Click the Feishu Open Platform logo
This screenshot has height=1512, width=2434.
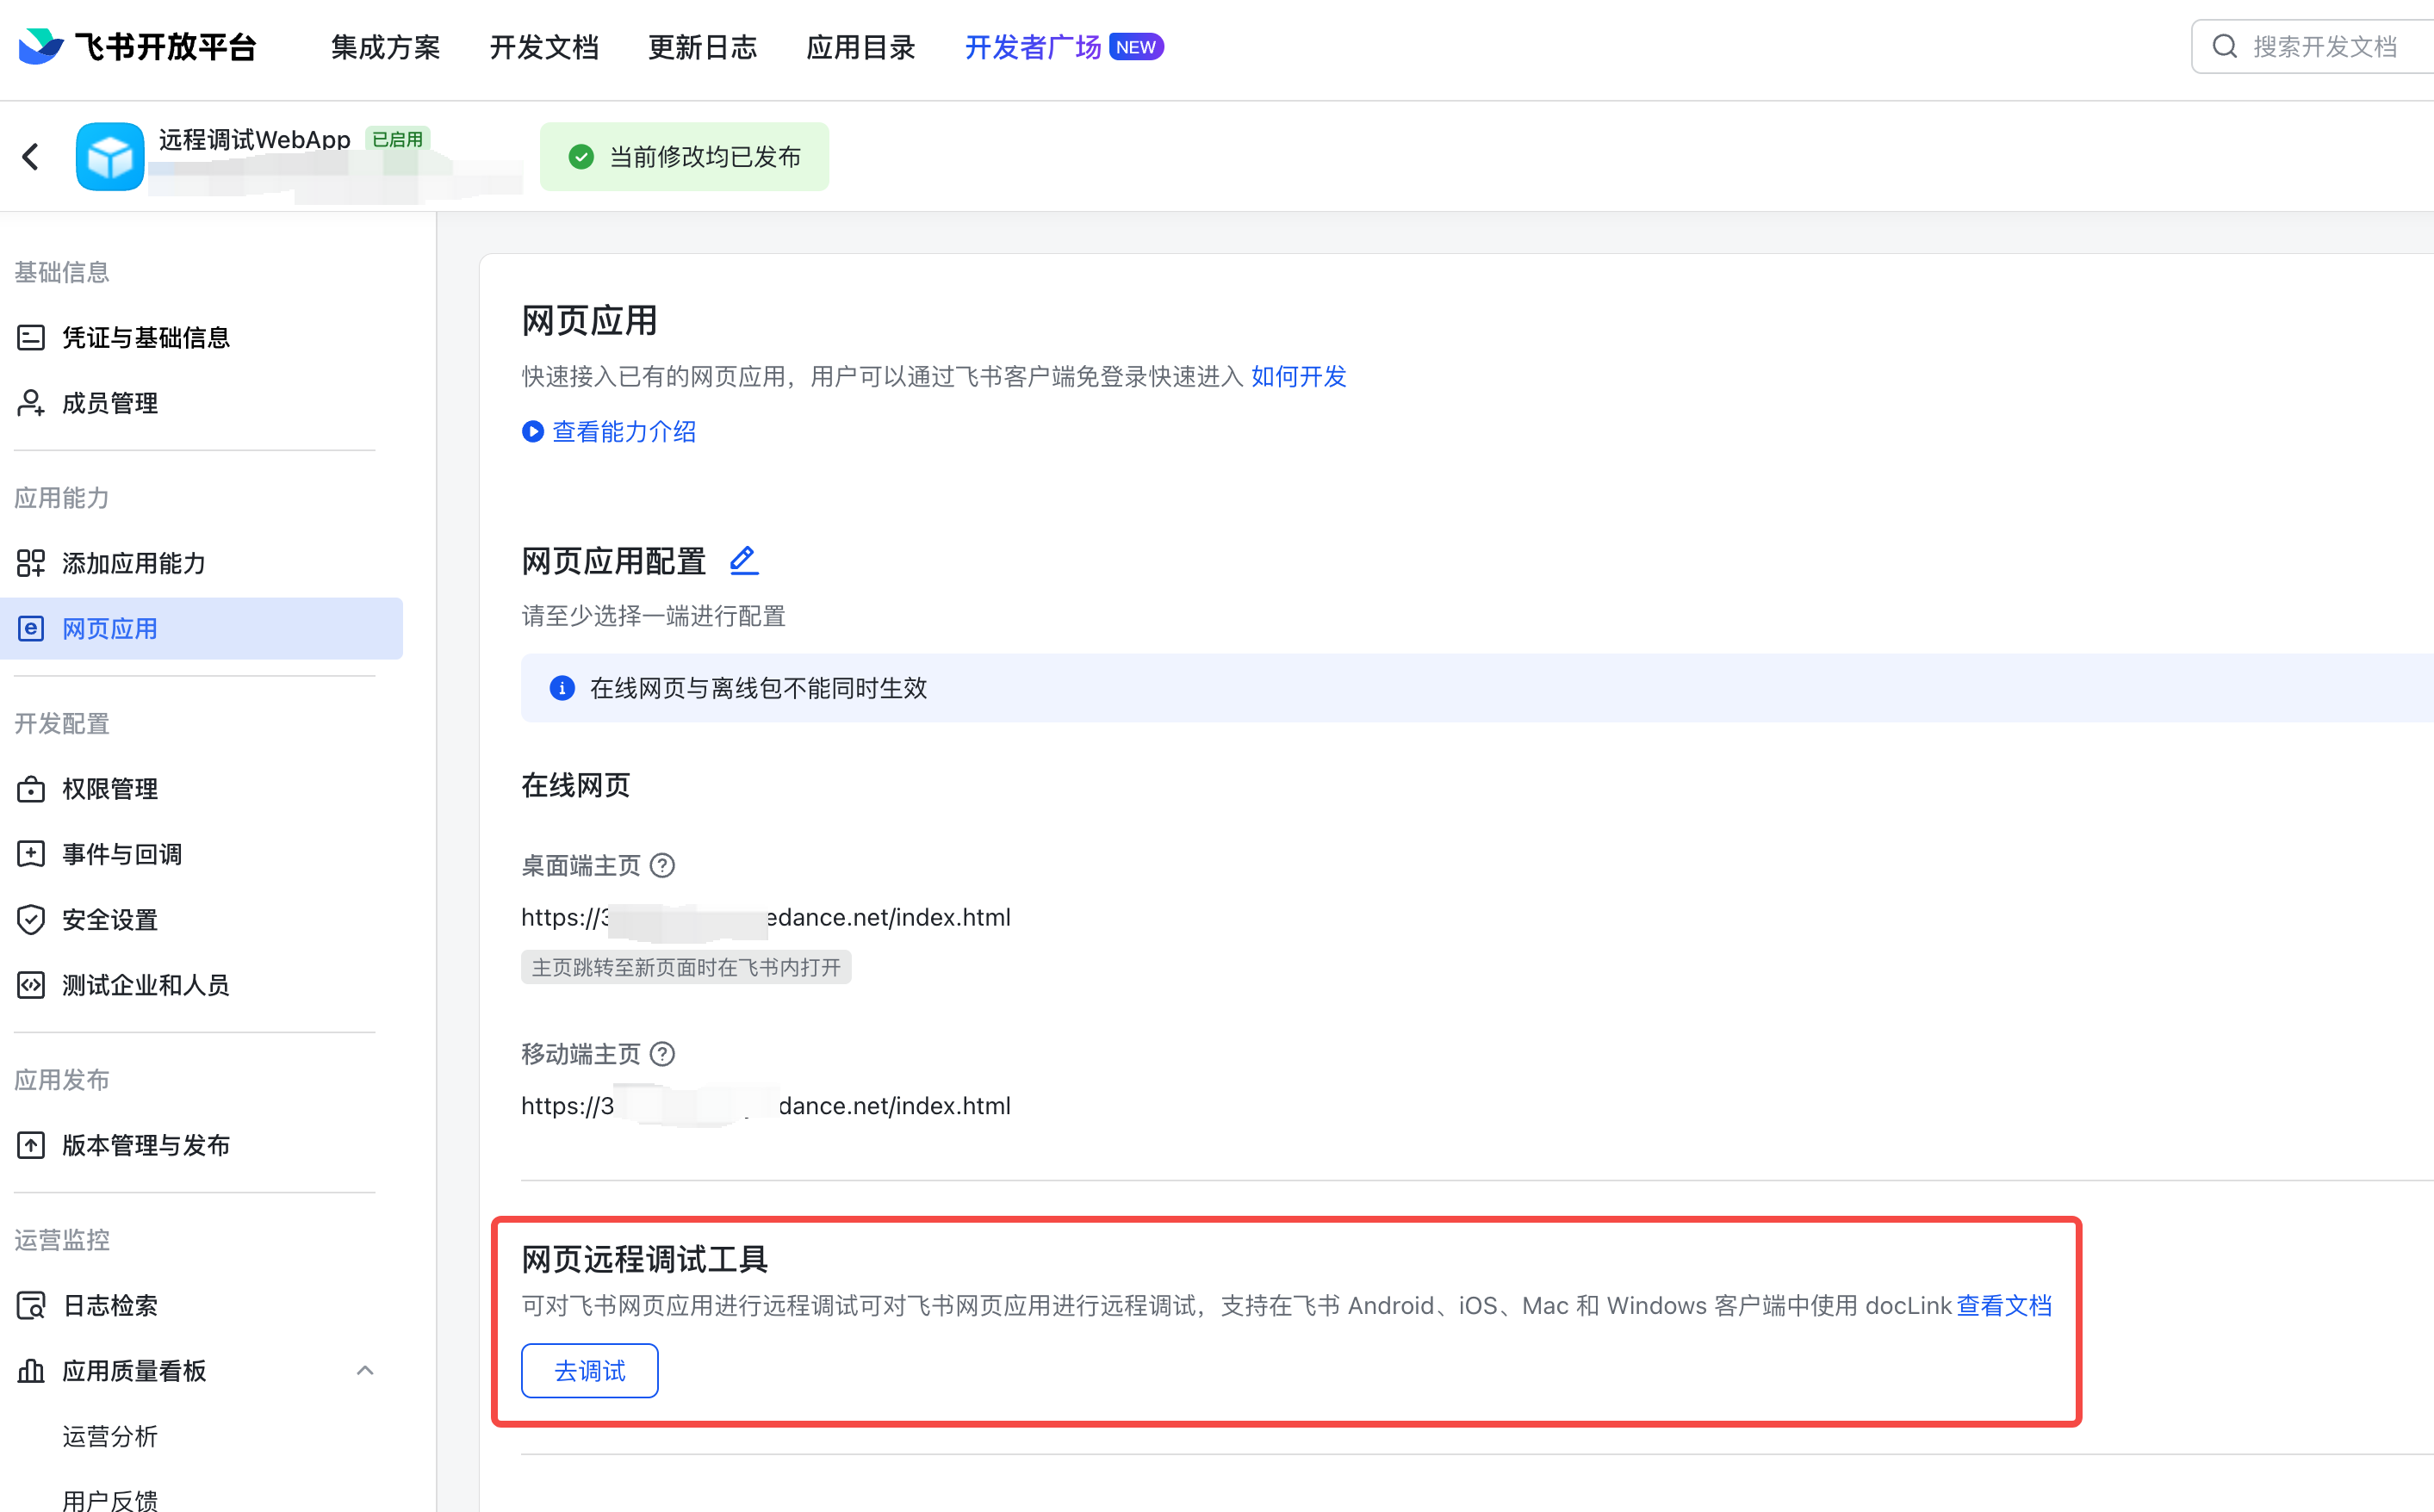pyautogui.click(x=137, y=46)
